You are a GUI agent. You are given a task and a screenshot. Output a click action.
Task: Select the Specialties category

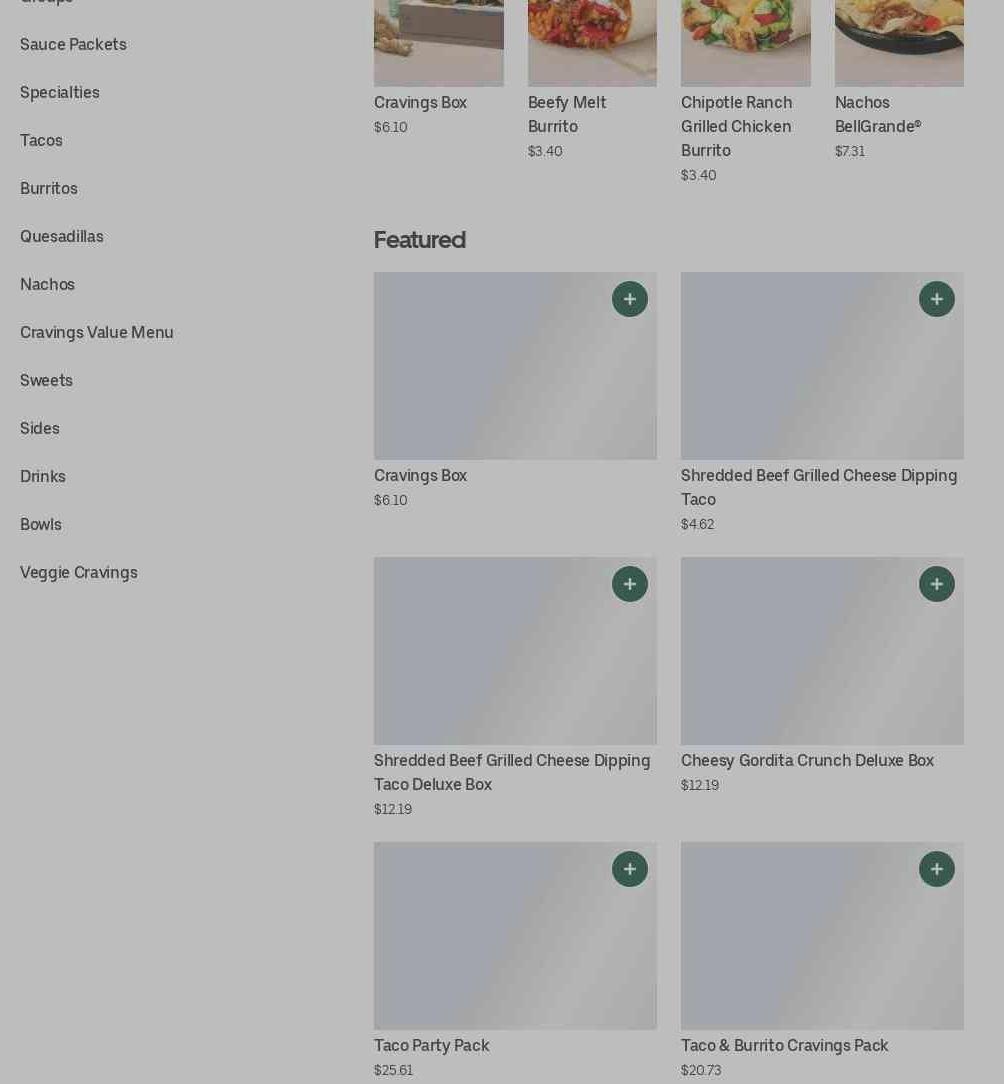pyautogui.click(x=59, y=93)
